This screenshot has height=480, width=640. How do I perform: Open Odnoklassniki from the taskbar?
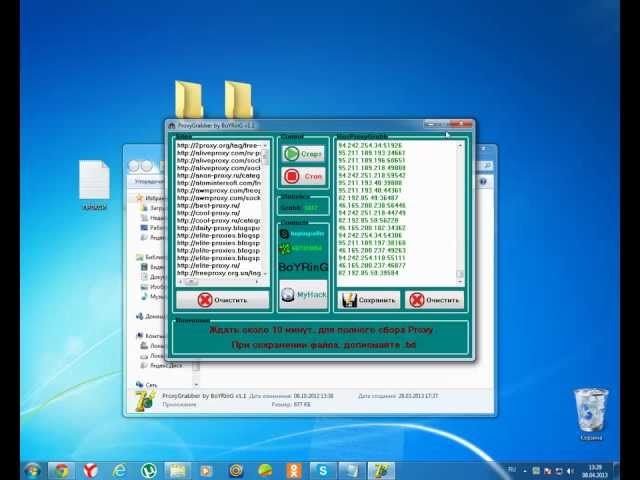coord(294,471)
